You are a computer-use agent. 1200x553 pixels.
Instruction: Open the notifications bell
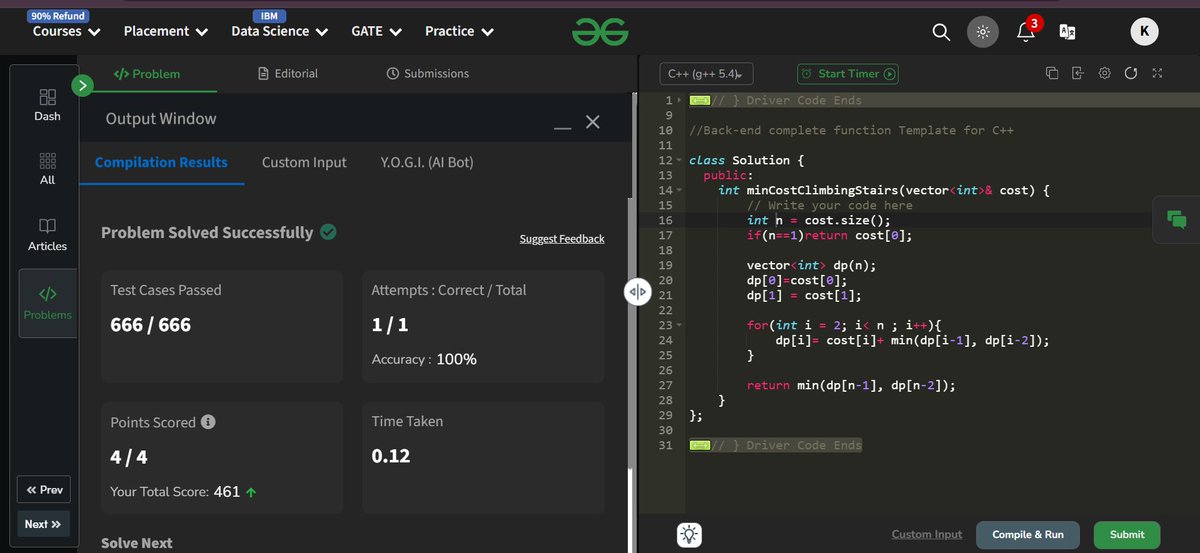[x=1025, y=32]
